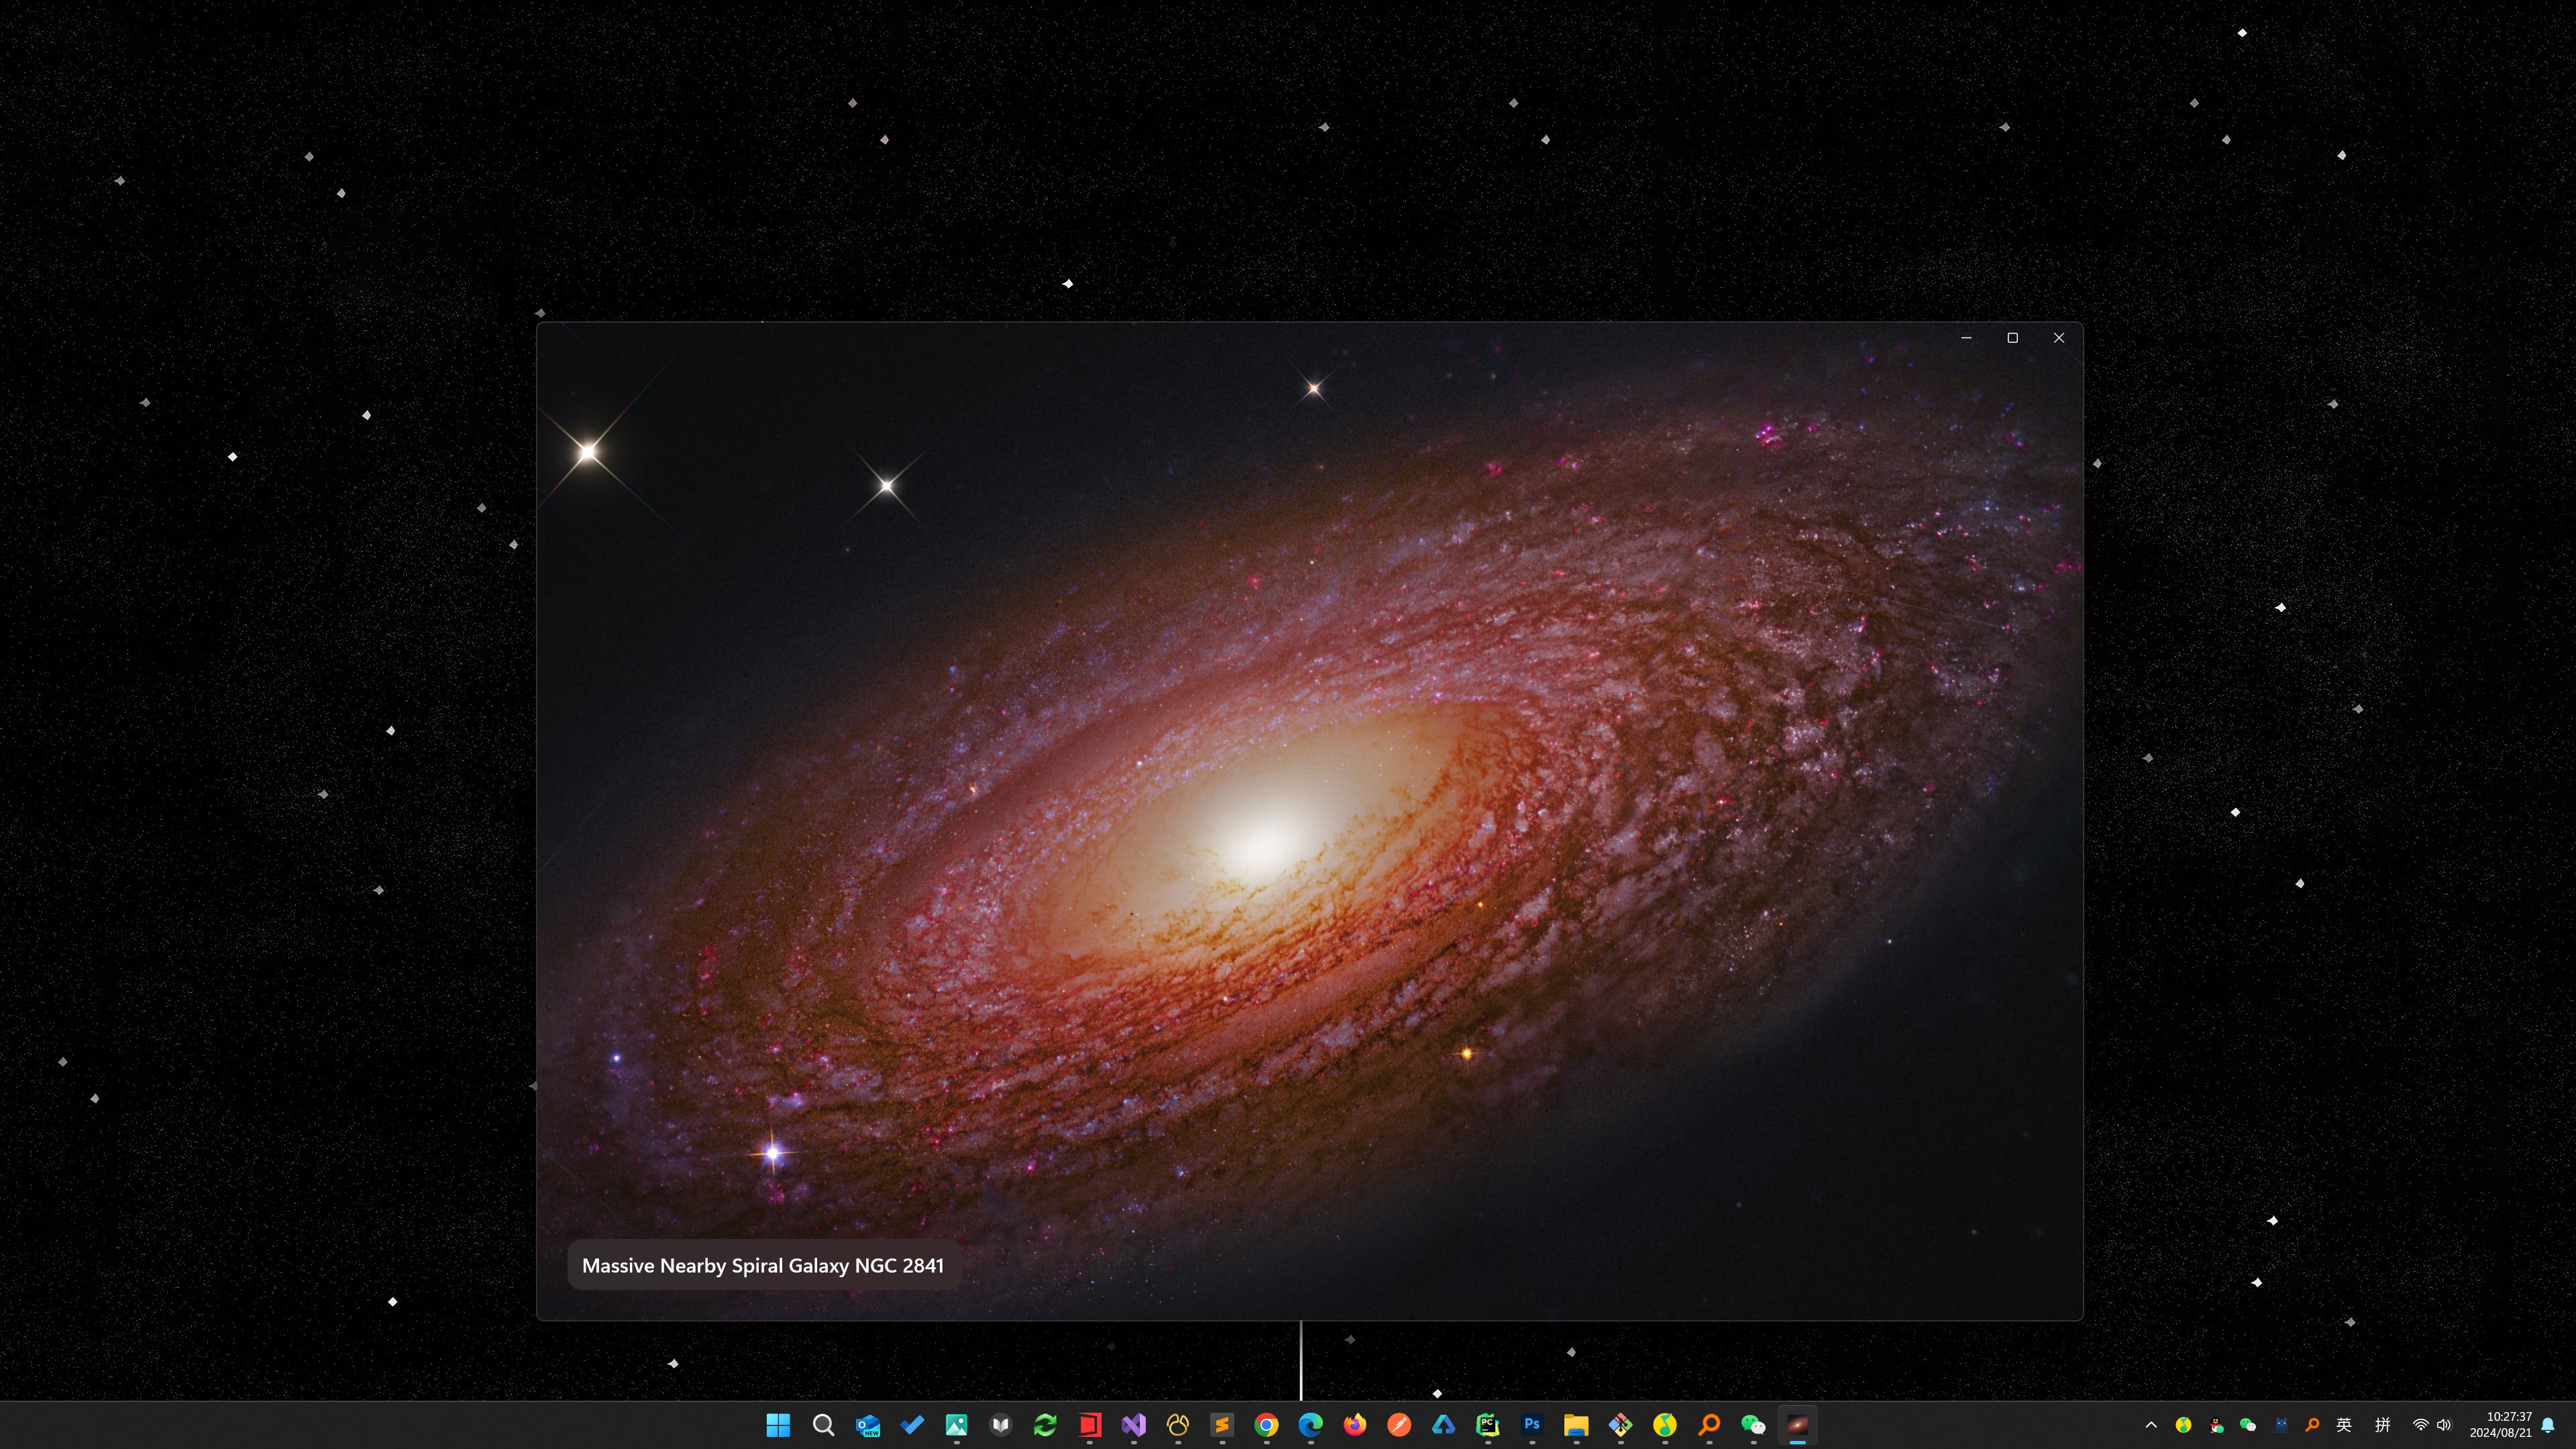Open clock and date calendar flyout
The image size is (2576, 1449).
tap(2500, 1425)
